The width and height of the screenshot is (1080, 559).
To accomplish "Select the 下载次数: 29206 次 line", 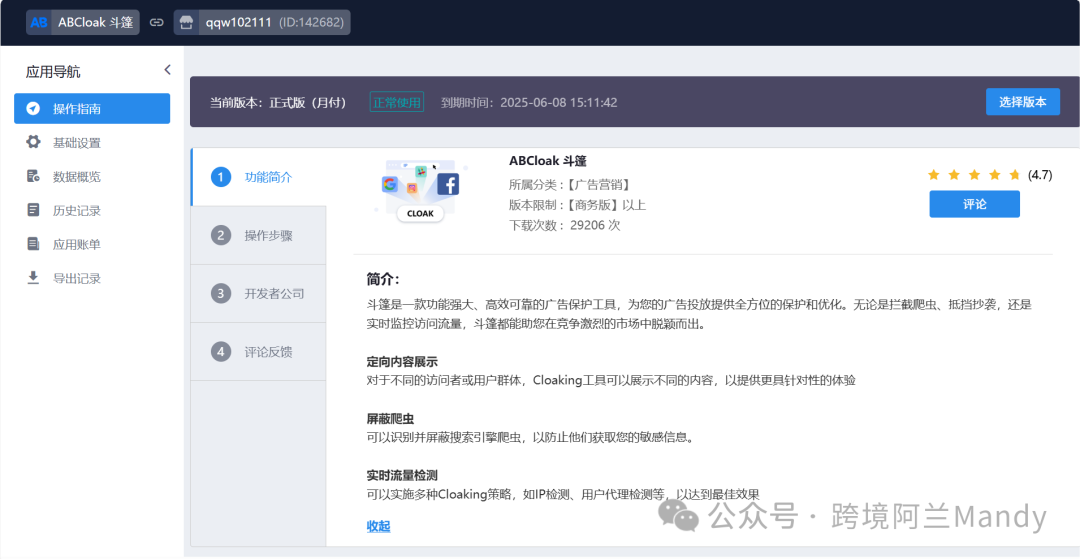I will (x=565, y=225).
